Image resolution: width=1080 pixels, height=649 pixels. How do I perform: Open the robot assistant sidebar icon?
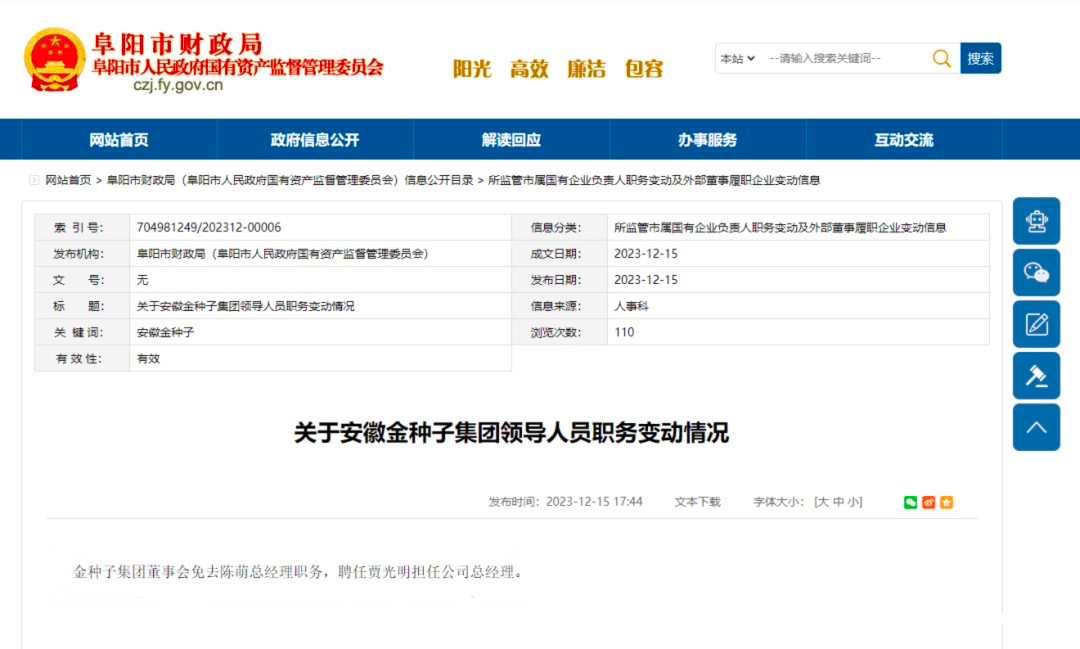pyautogui.click(x=1036, y=221)
